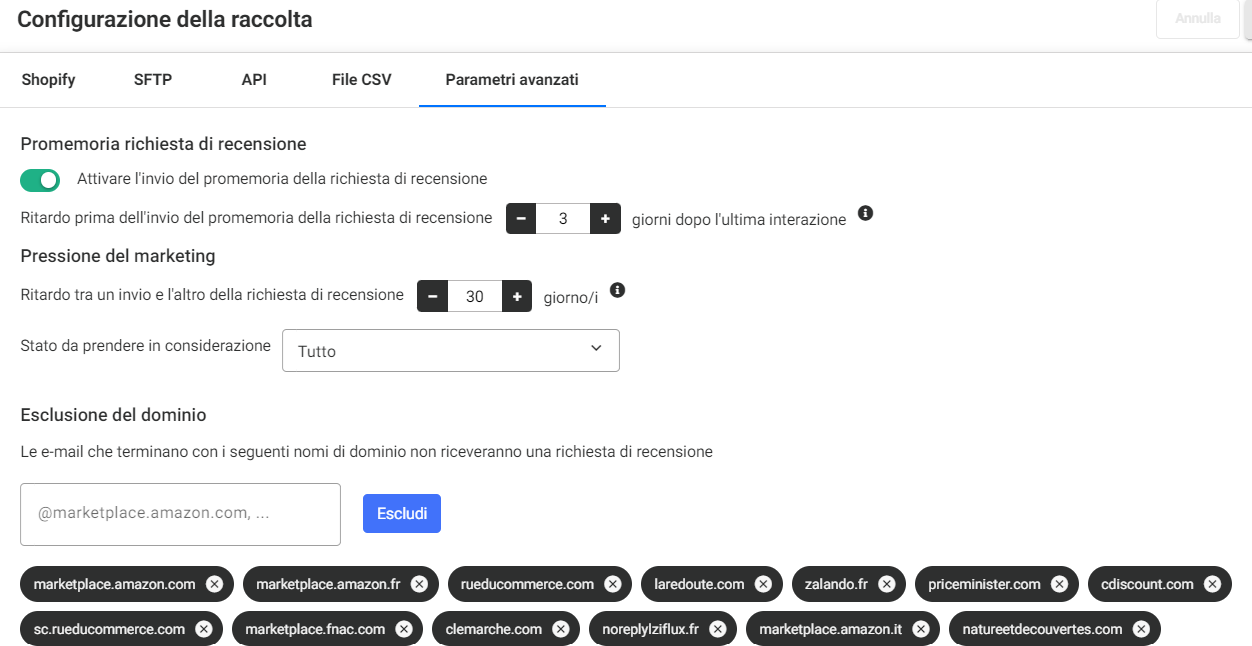Screen dimensions: 1252x646
Task: Remove clemarche.com from the exclusion list
Action: click(x=560, y=629)
